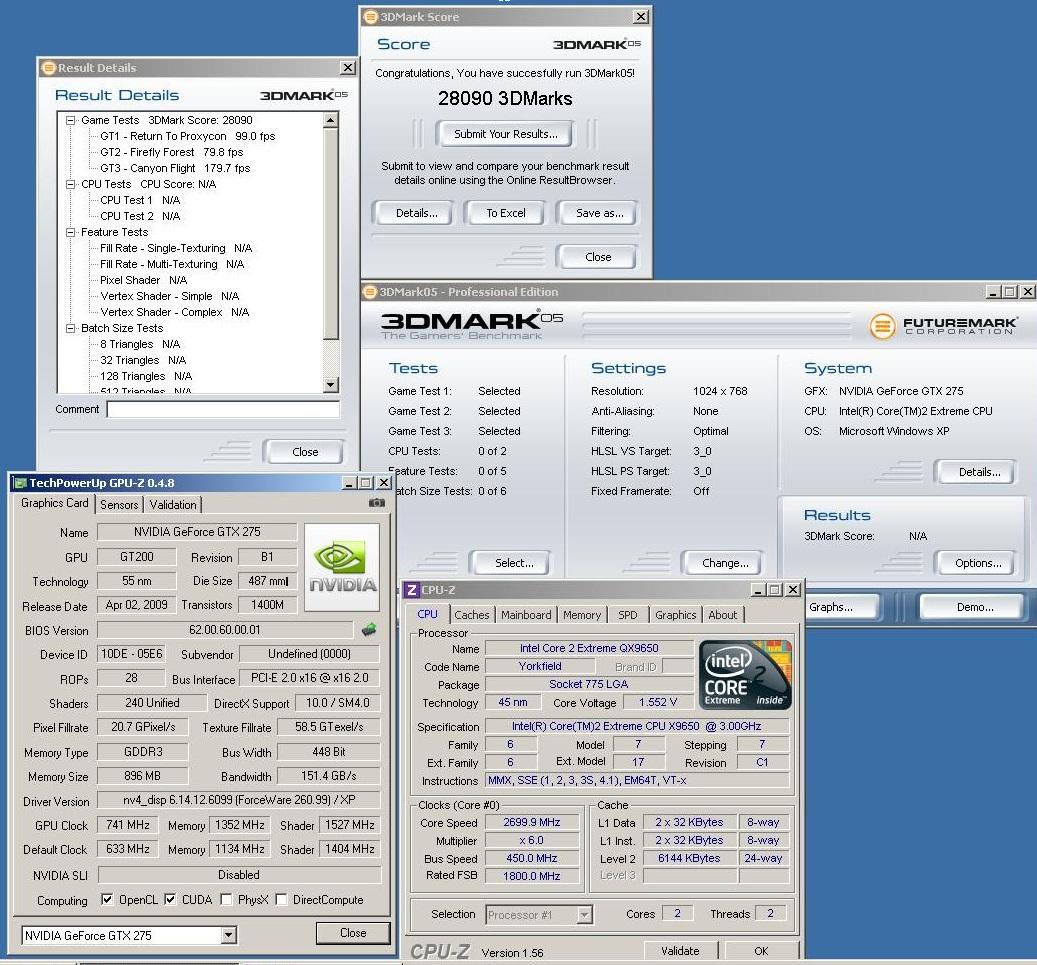This screenshot has width=1037, height=965.
Task: Click the Core Speed value 2699.9 MHz
Action: point(532,822)
